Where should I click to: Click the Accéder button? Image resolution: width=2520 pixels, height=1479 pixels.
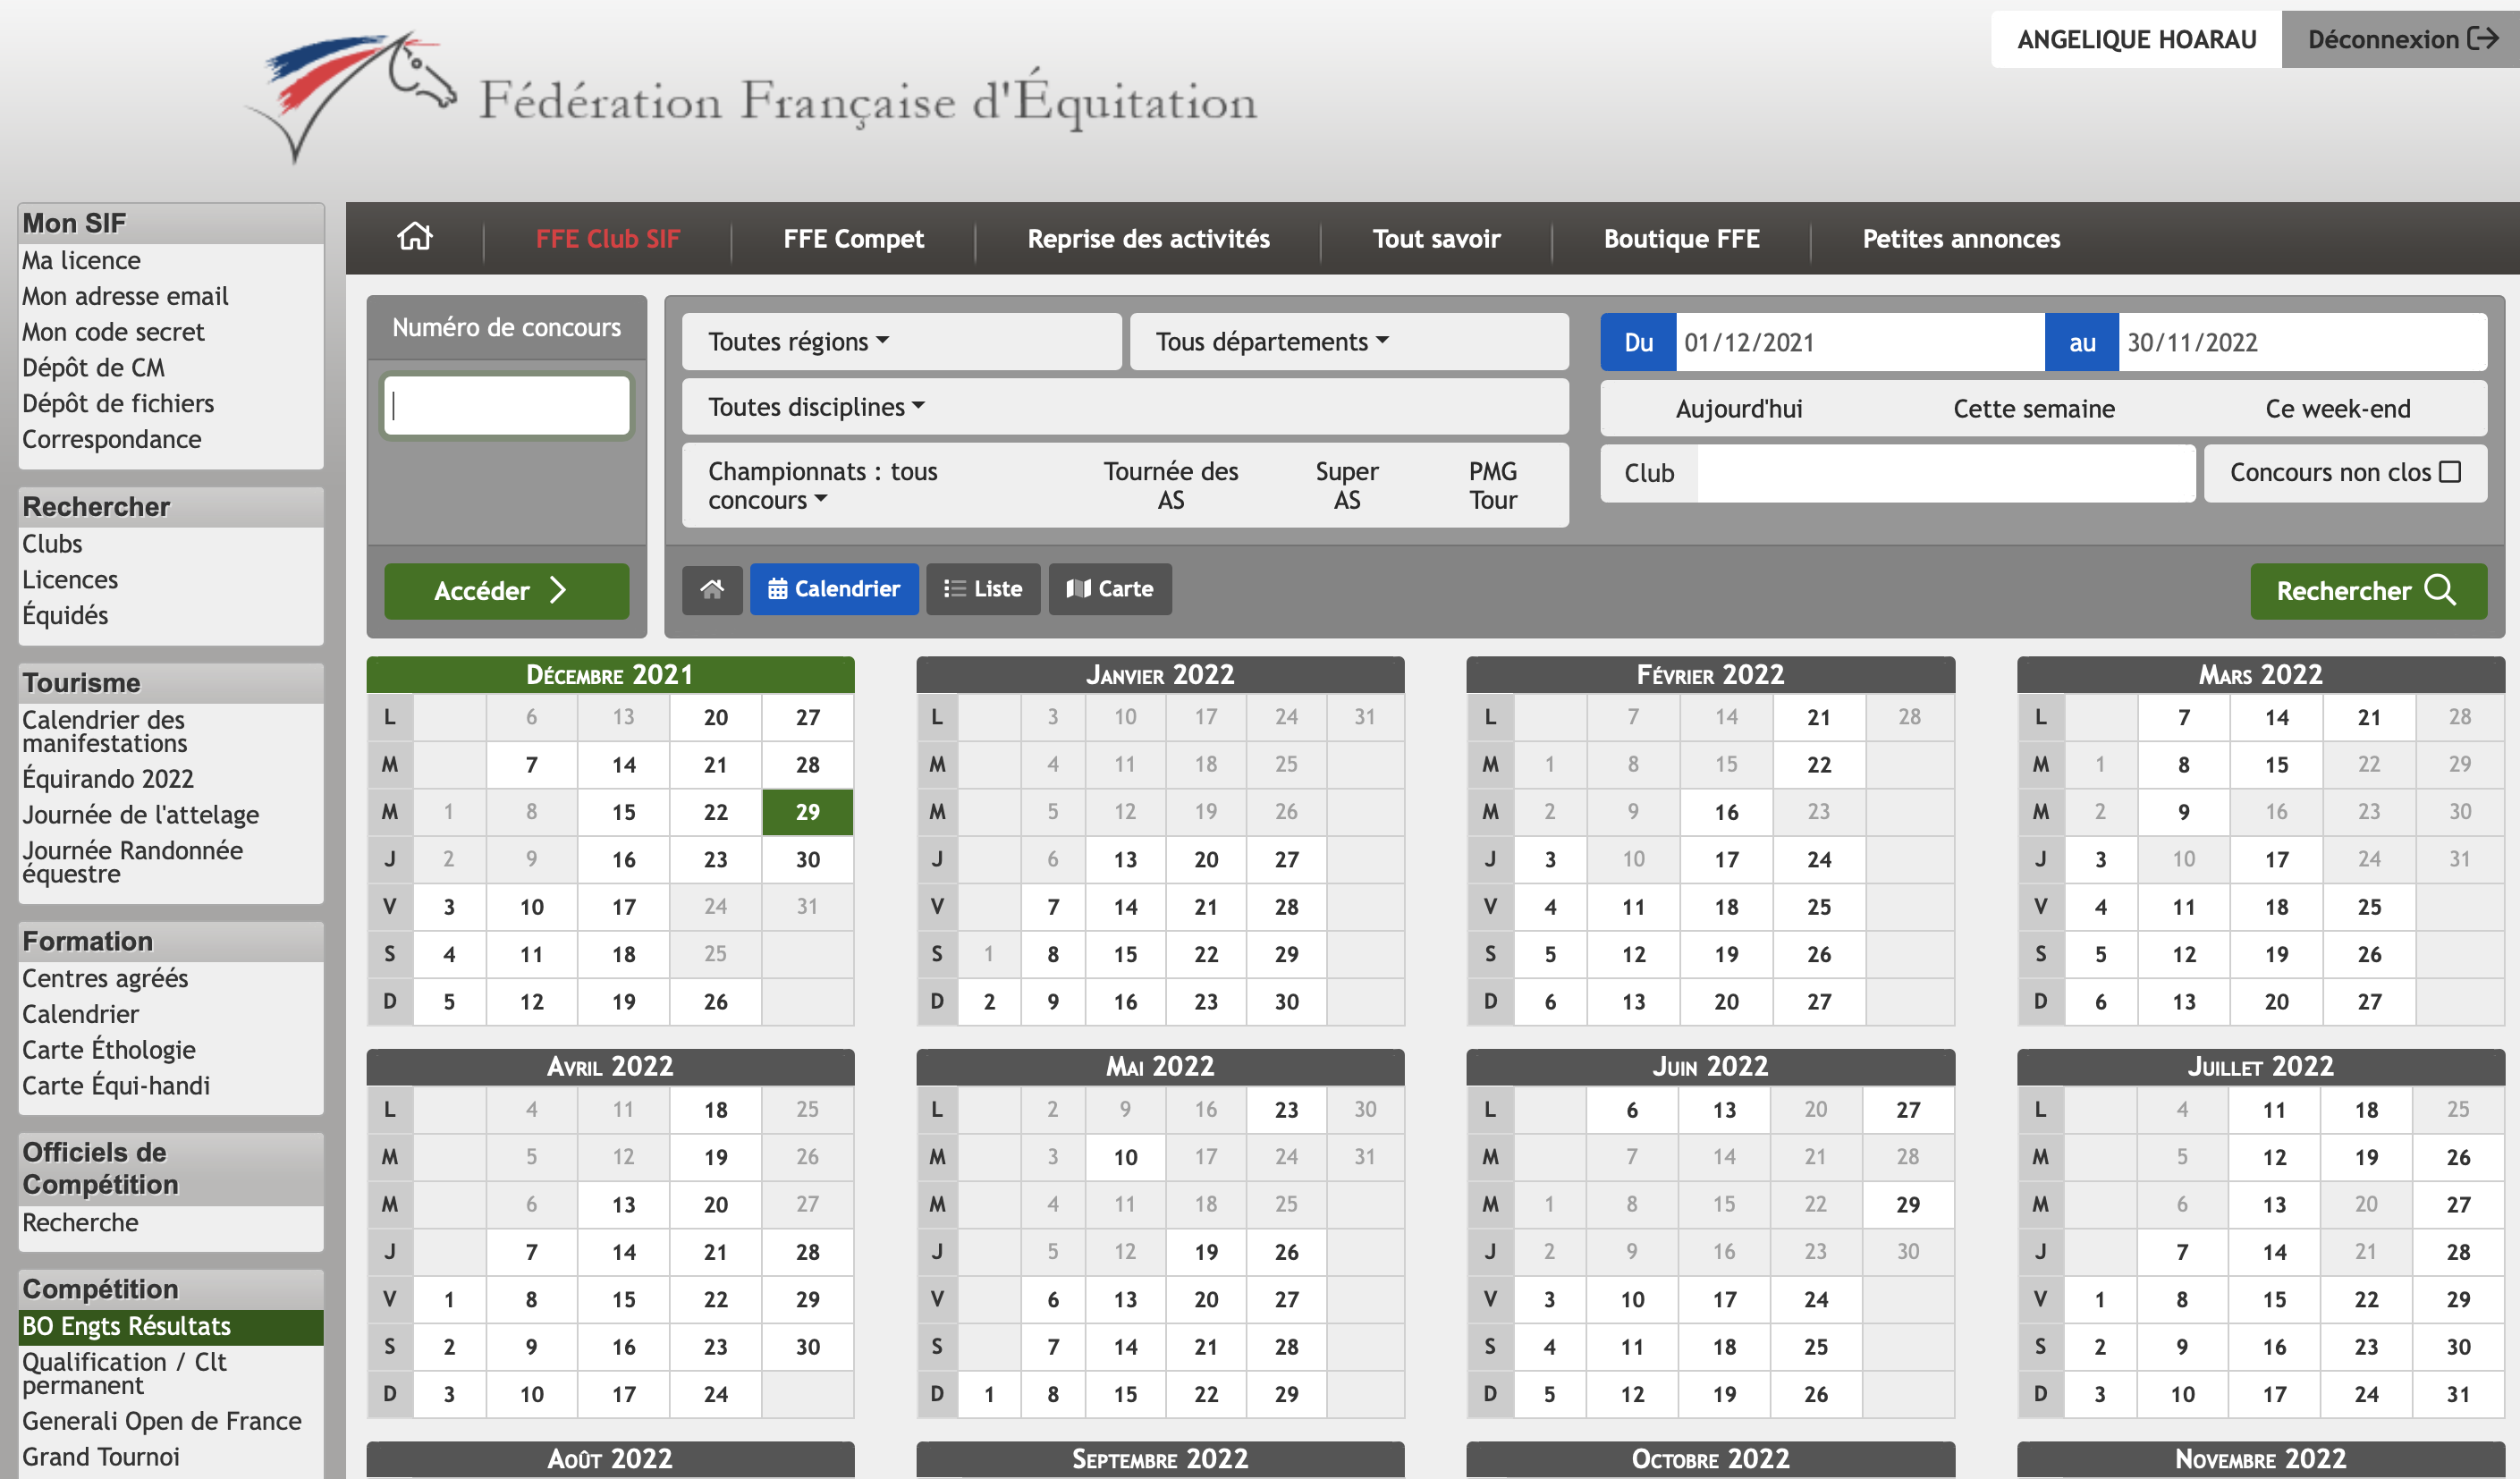(506, 591)
